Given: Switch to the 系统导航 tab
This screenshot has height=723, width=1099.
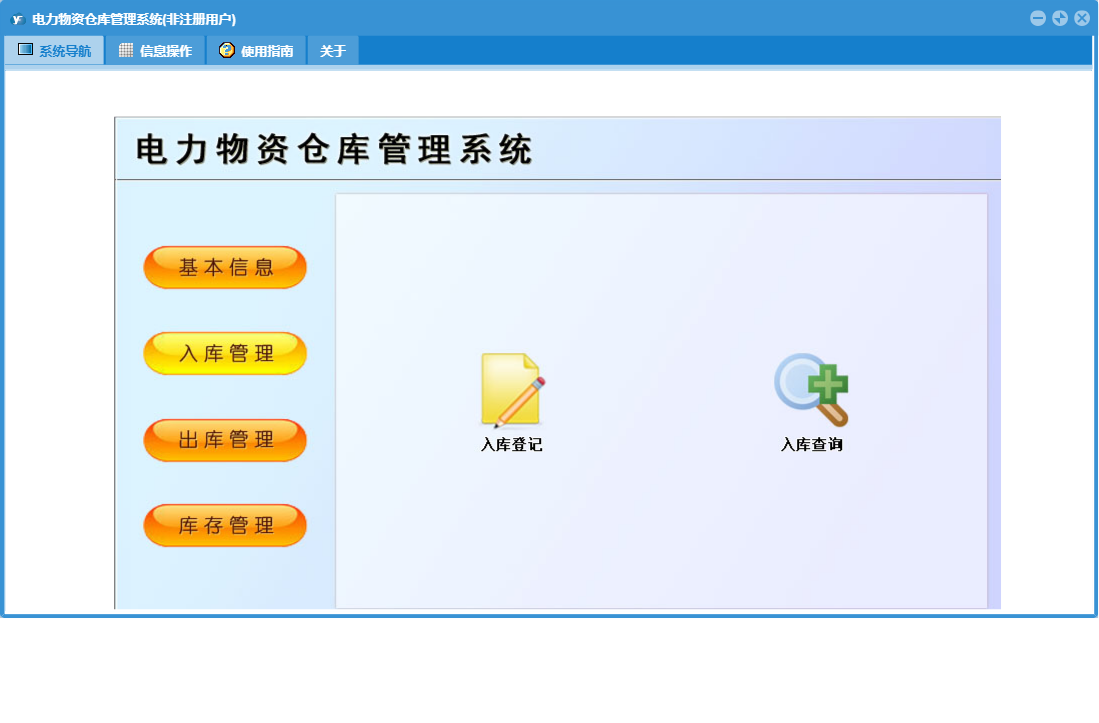Looking at the screenshot, I should [x=55, y=50].
